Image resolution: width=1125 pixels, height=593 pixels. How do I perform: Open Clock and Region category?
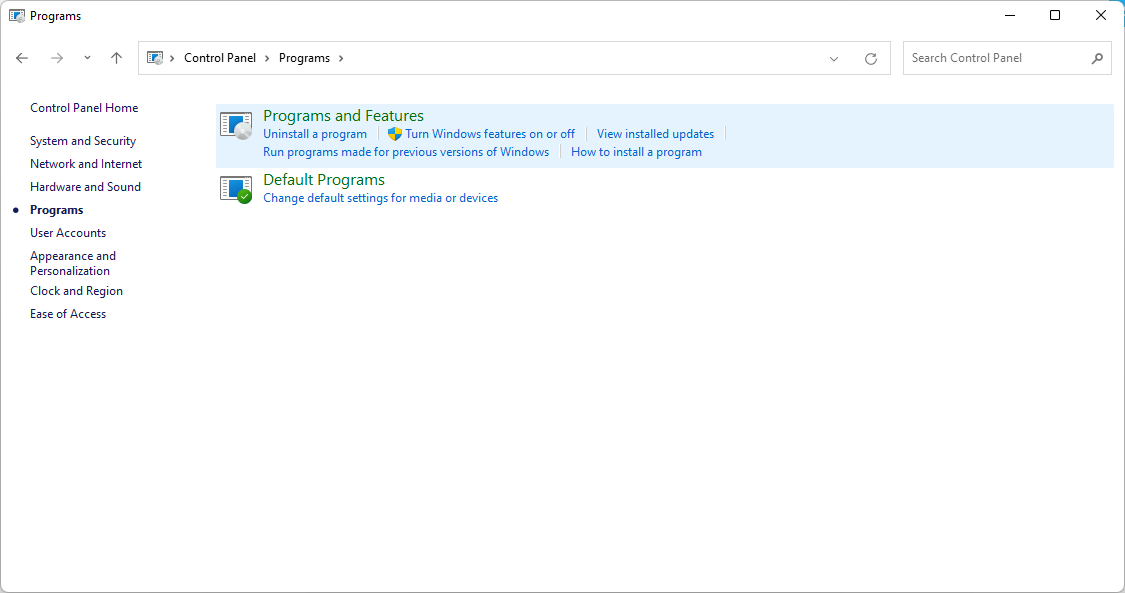pos(76,291)
